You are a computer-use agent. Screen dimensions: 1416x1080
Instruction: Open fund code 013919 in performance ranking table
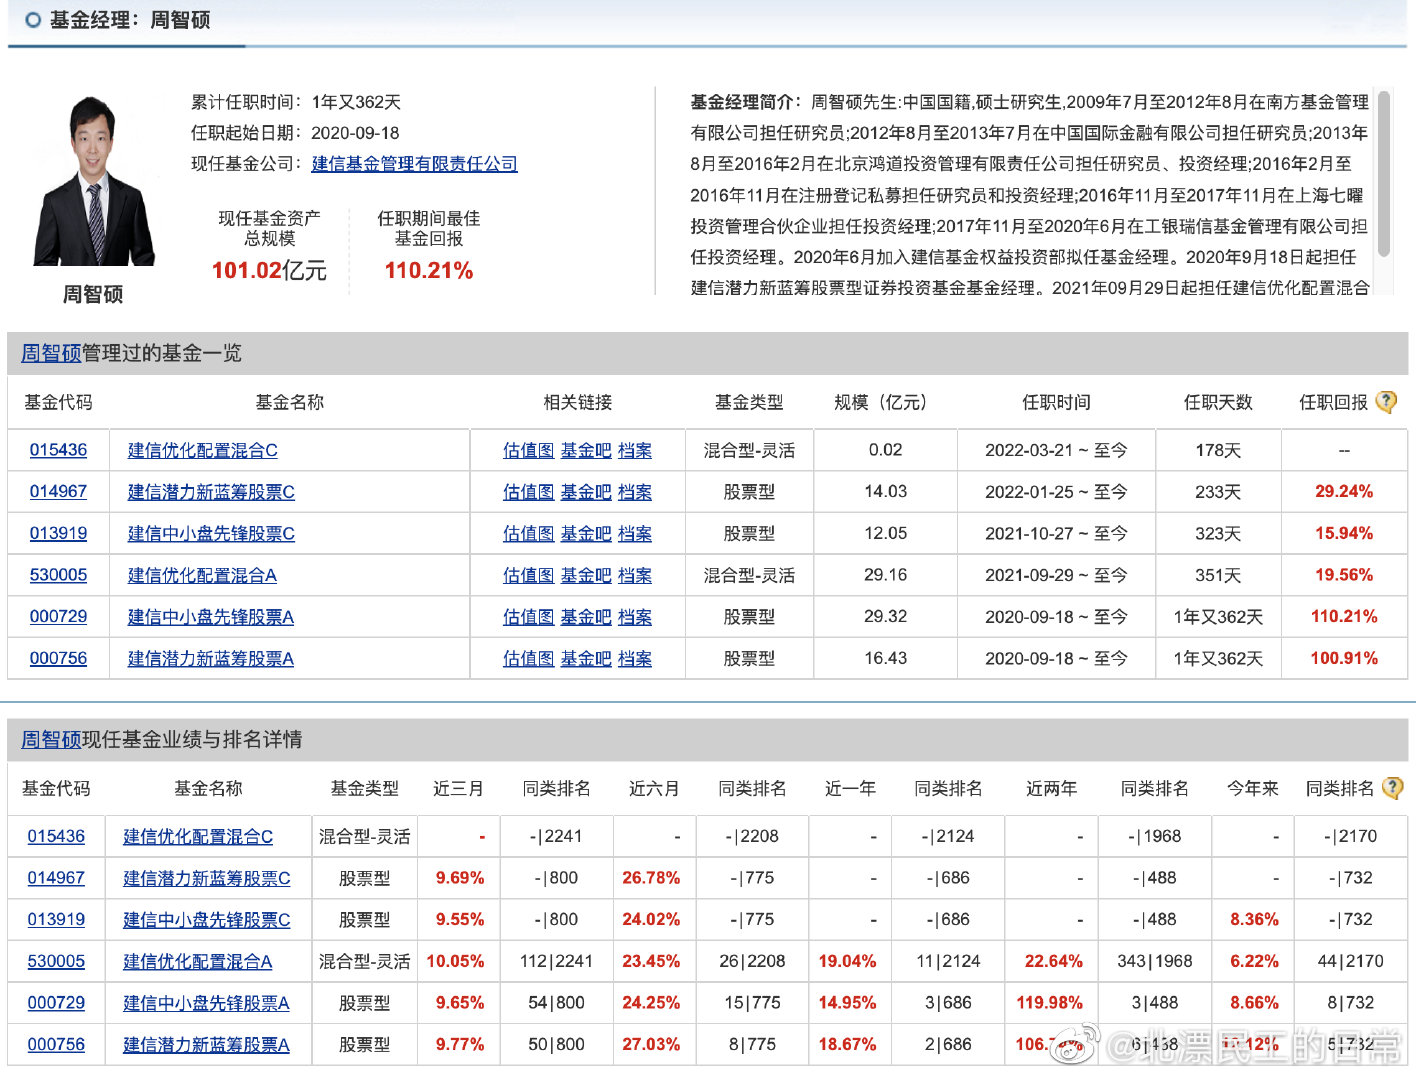(56, 919)
